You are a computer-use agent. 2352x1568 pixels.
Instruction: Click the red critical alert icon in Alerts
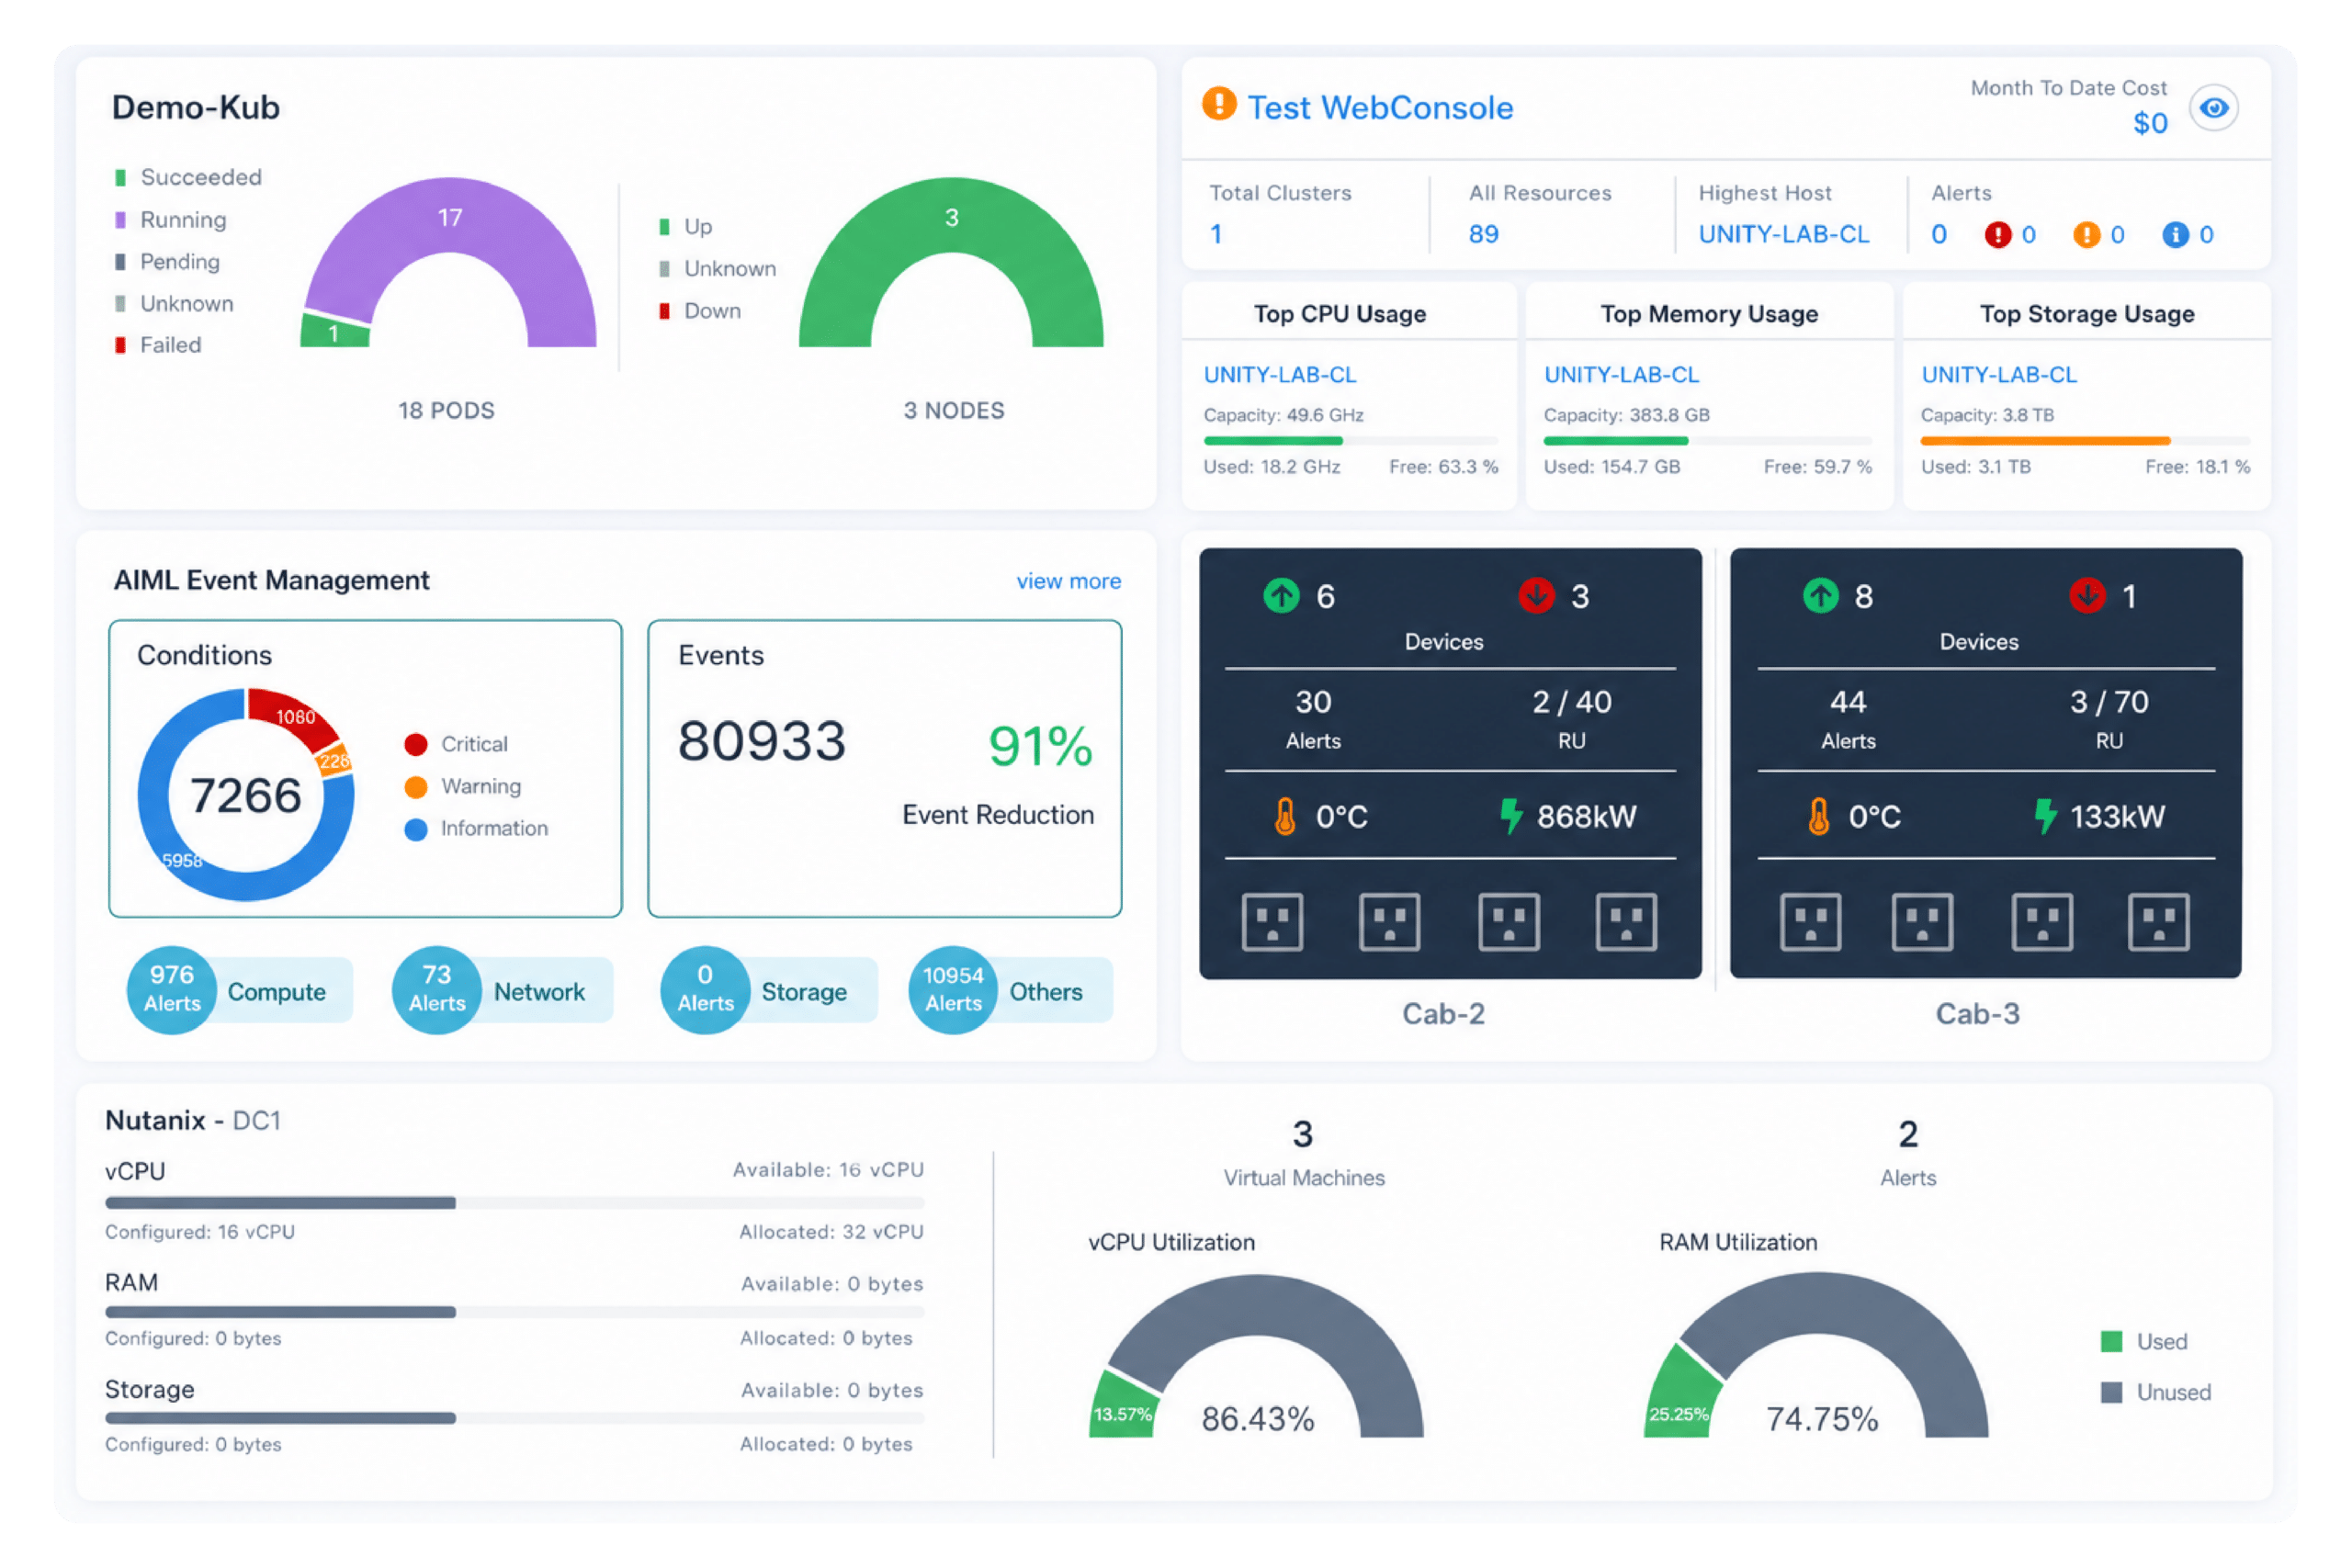(x=1997, y=235)
